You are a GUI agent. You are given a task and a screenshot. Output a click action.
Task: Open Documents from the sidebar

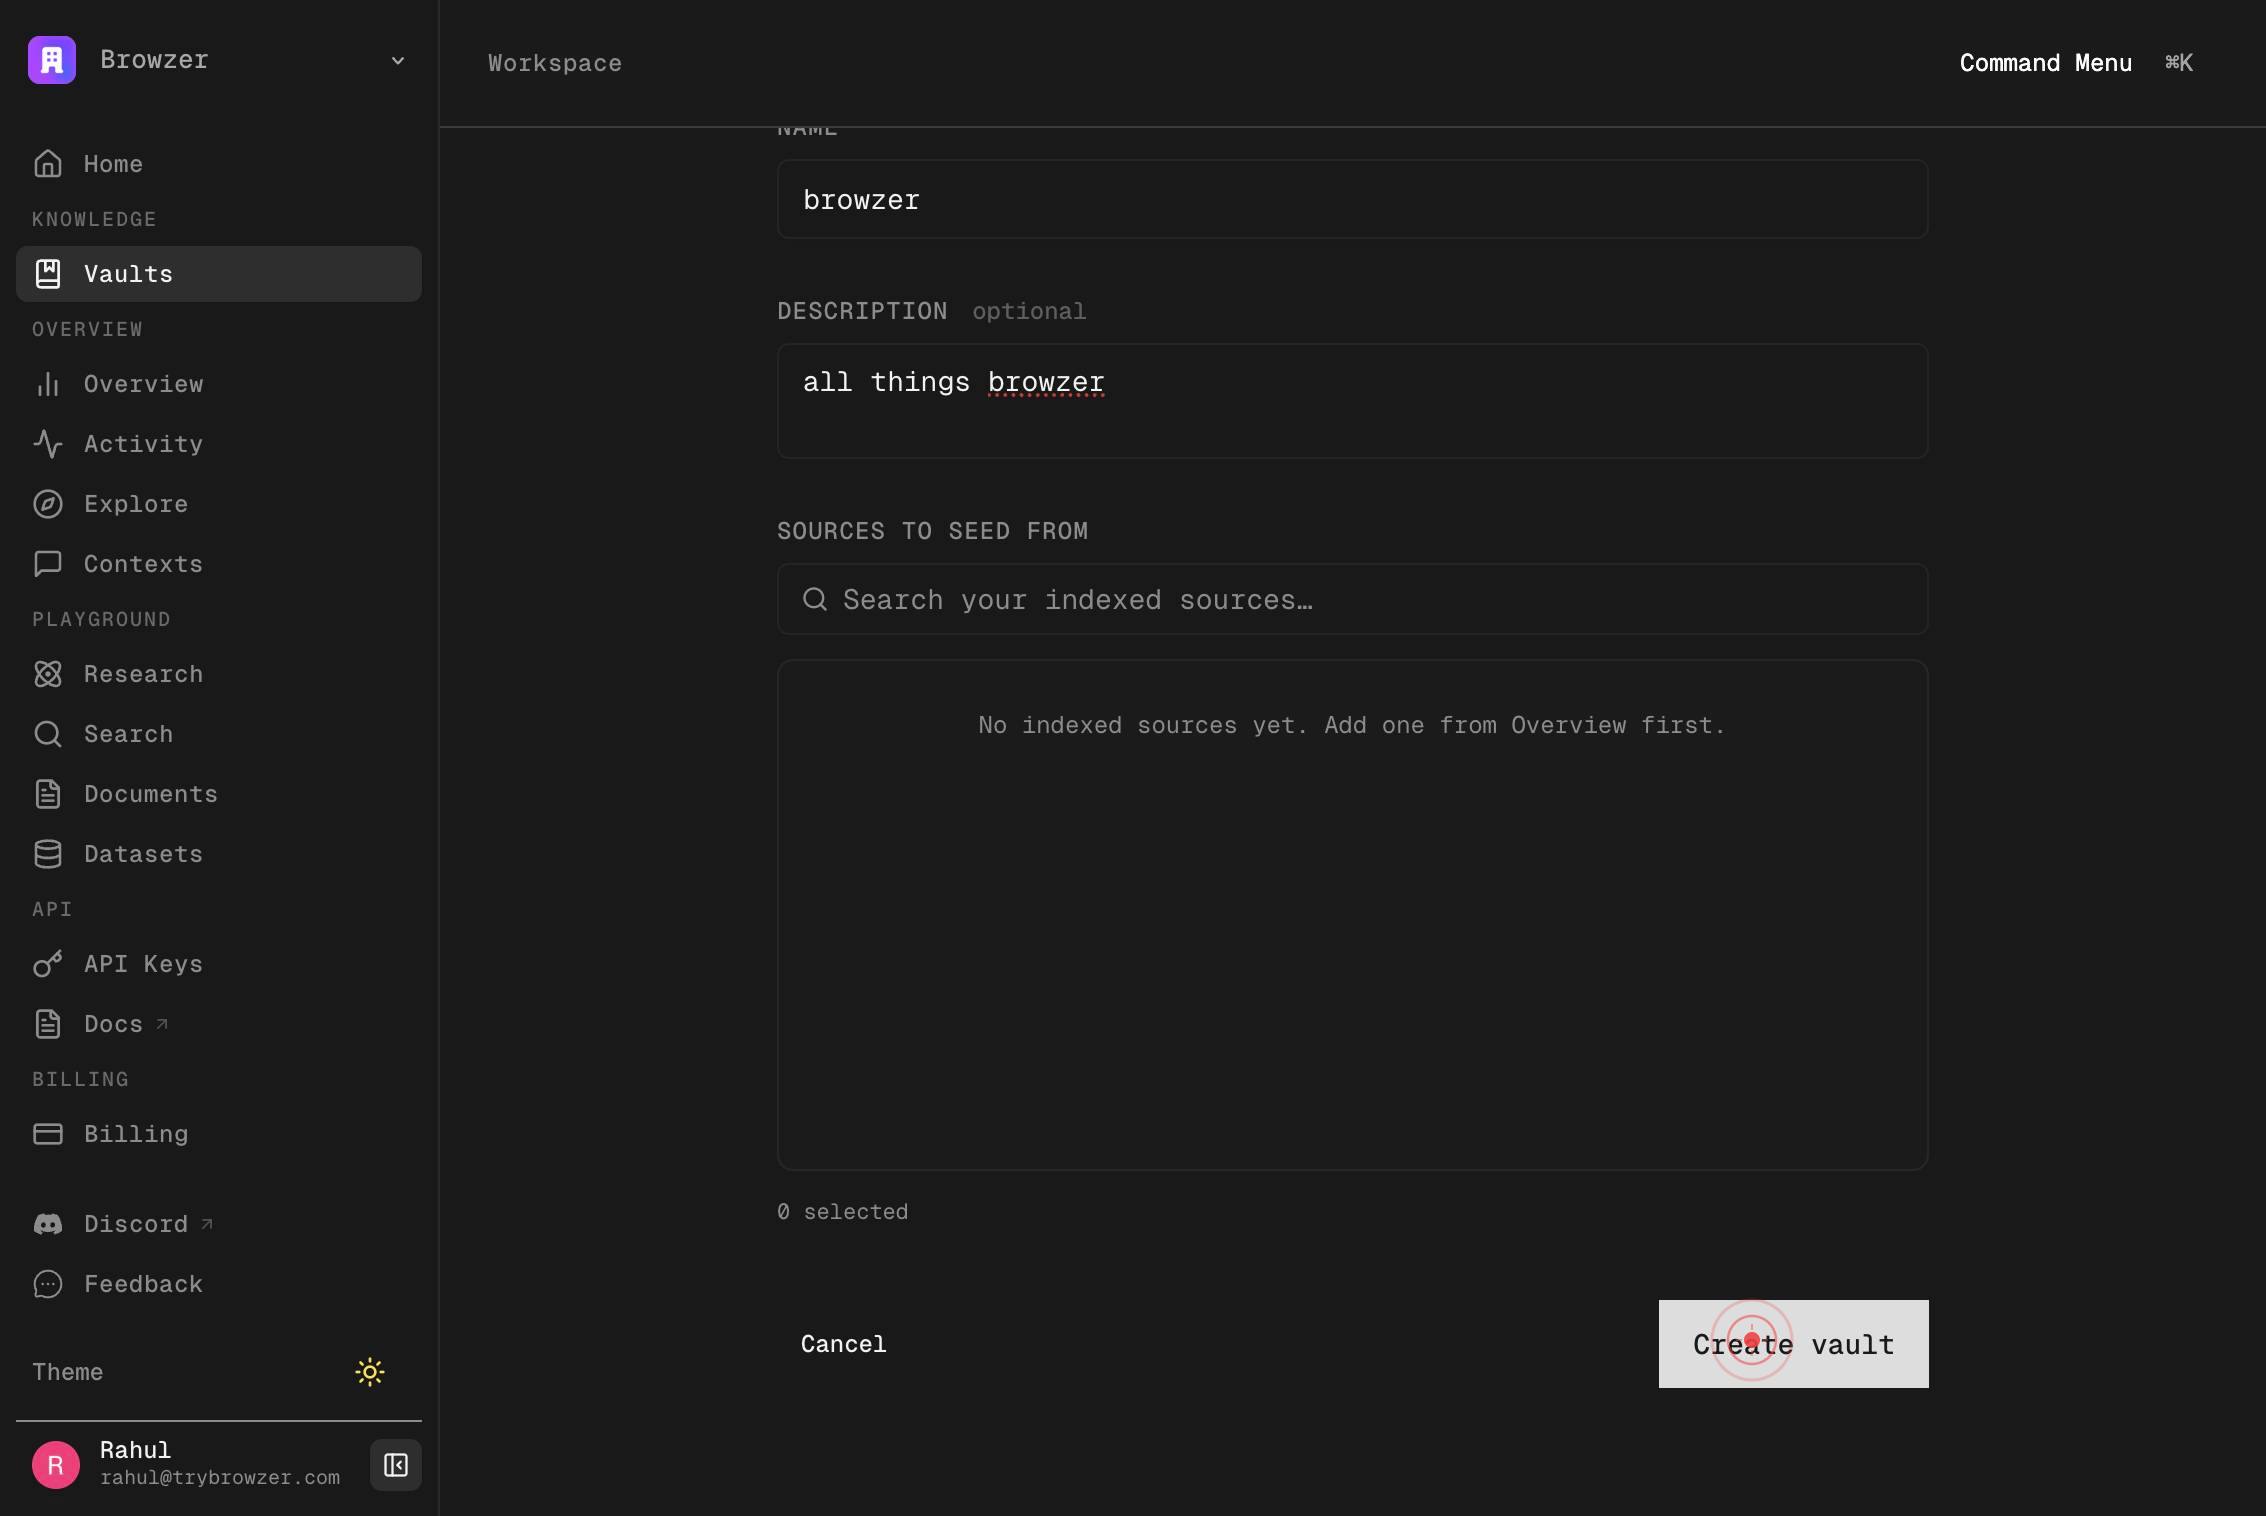click(219, 794)
